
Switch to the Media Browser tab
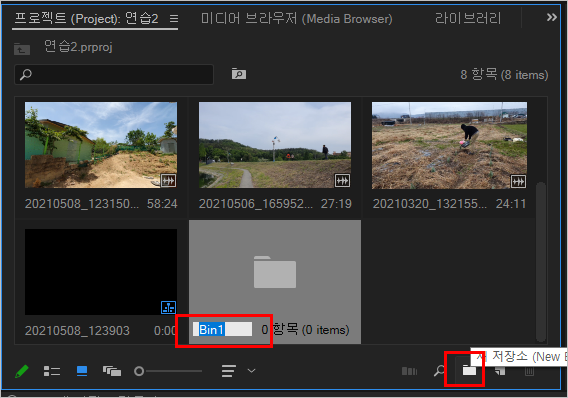coord(296,18)
